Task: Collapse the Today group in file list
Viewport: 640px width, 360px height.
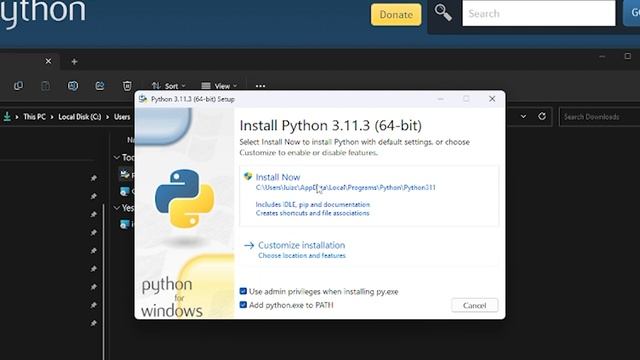Action: [117, 157]
